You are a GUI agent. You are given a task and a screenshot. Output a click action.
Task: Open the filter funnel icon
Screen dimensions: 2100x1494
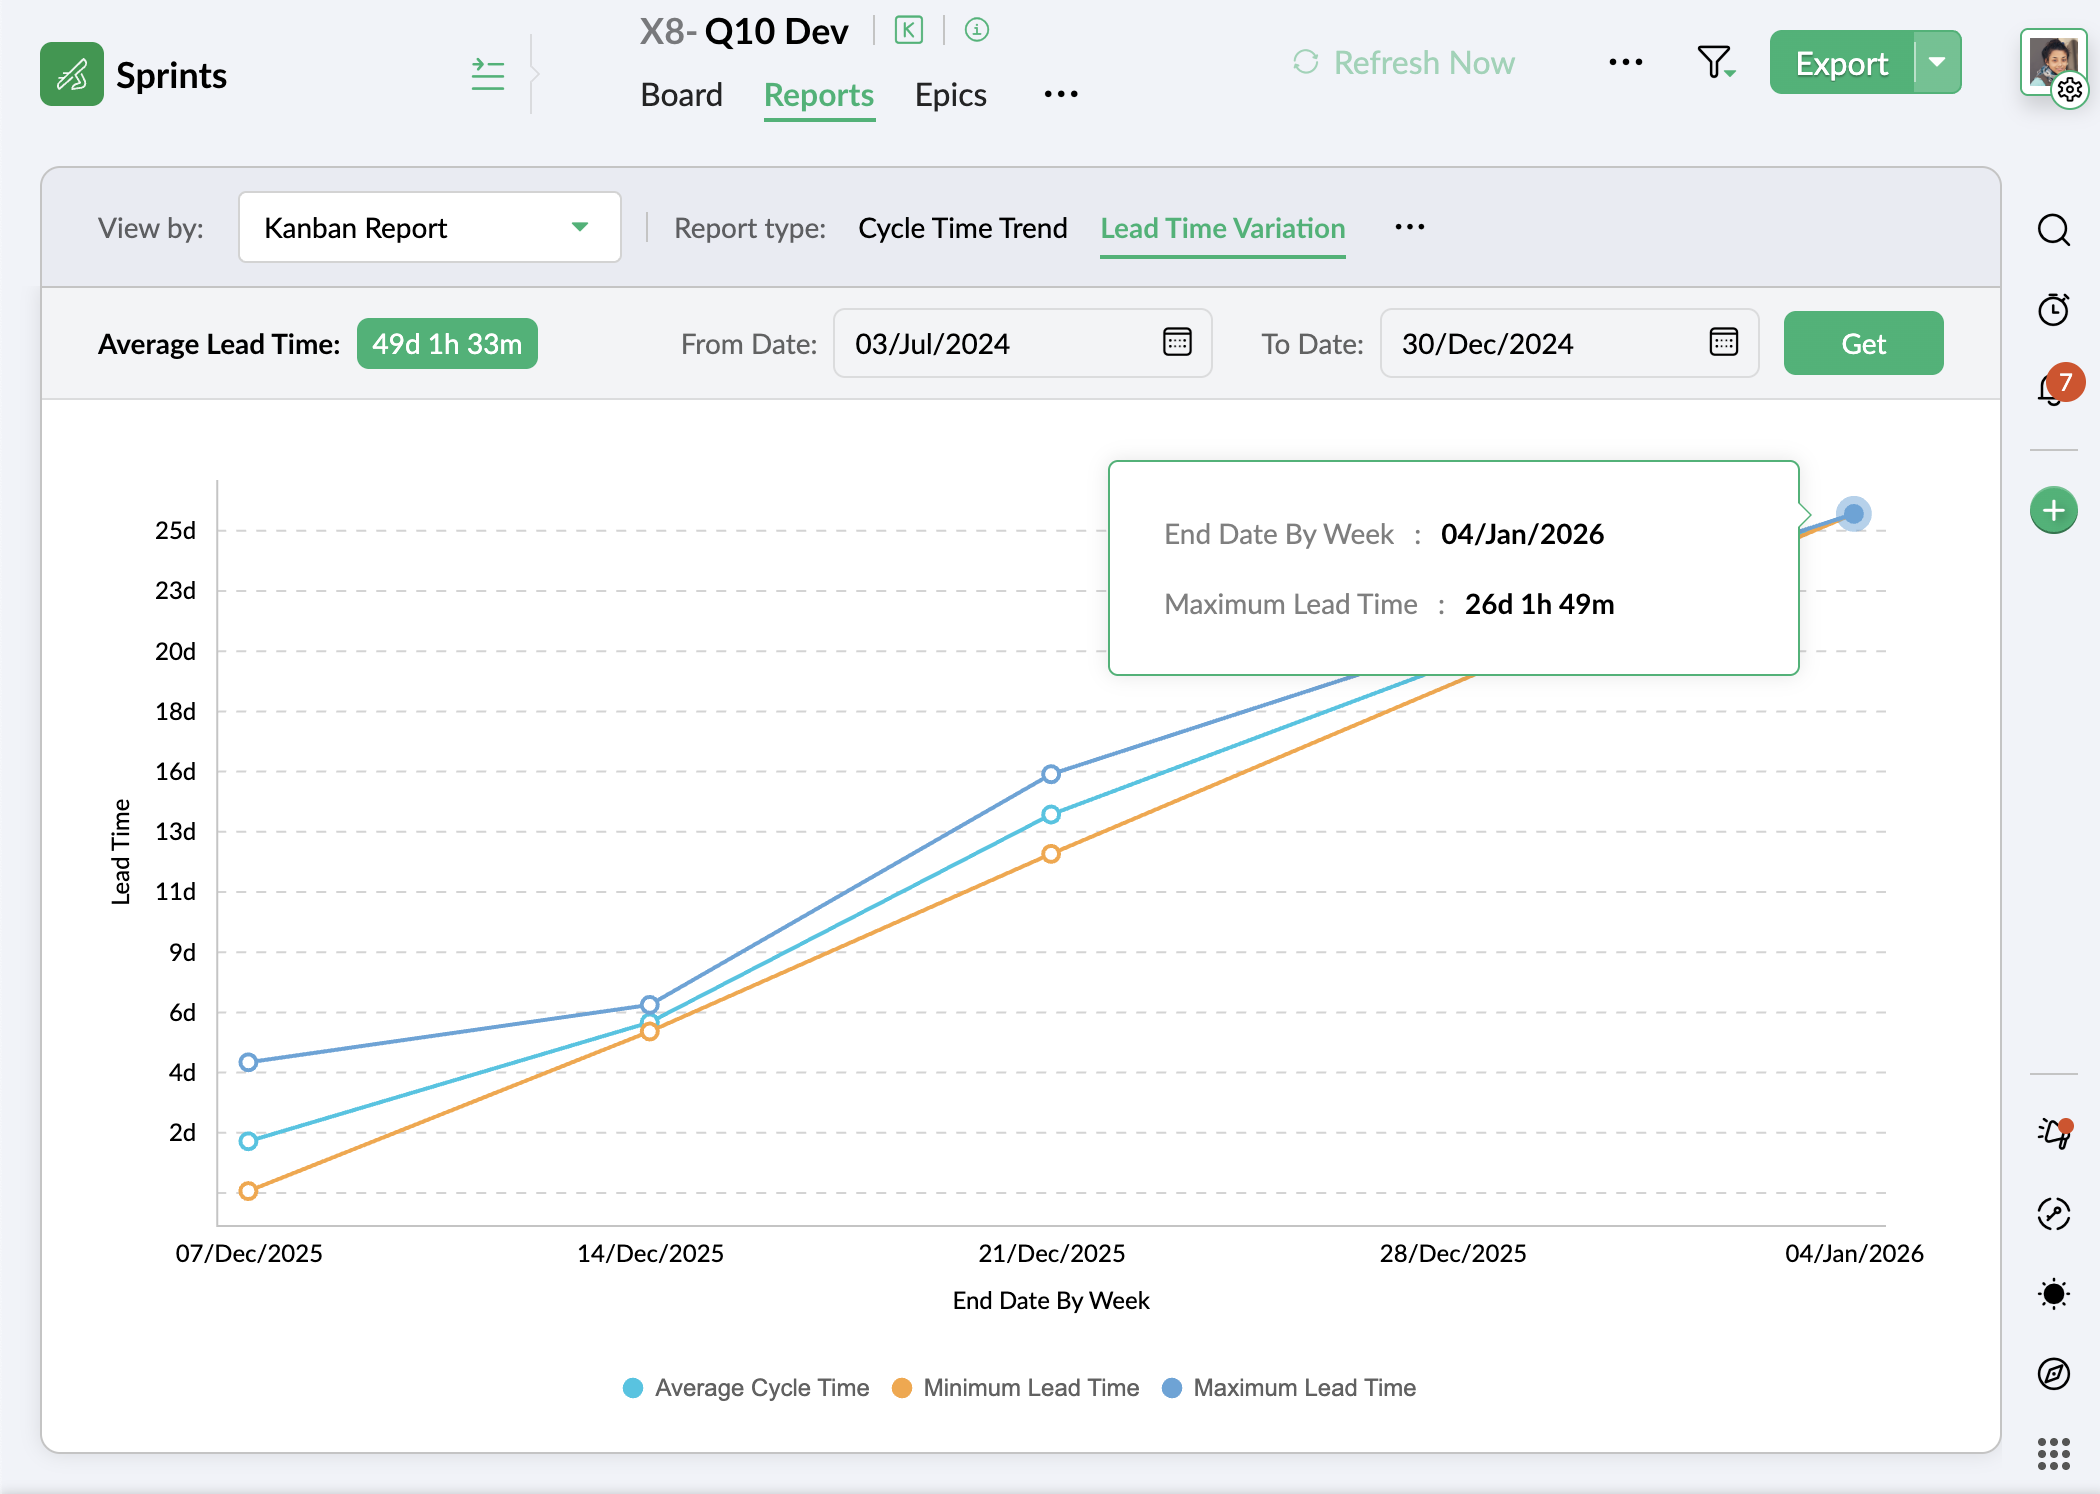click(x=1715, y=63)
